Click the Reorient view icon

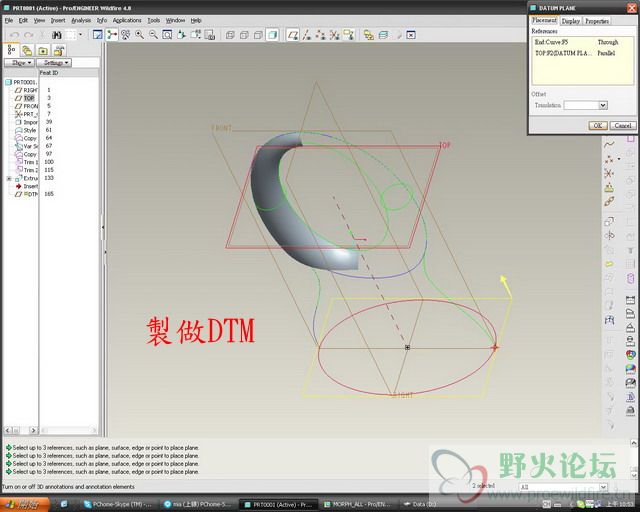pos(181,35)
